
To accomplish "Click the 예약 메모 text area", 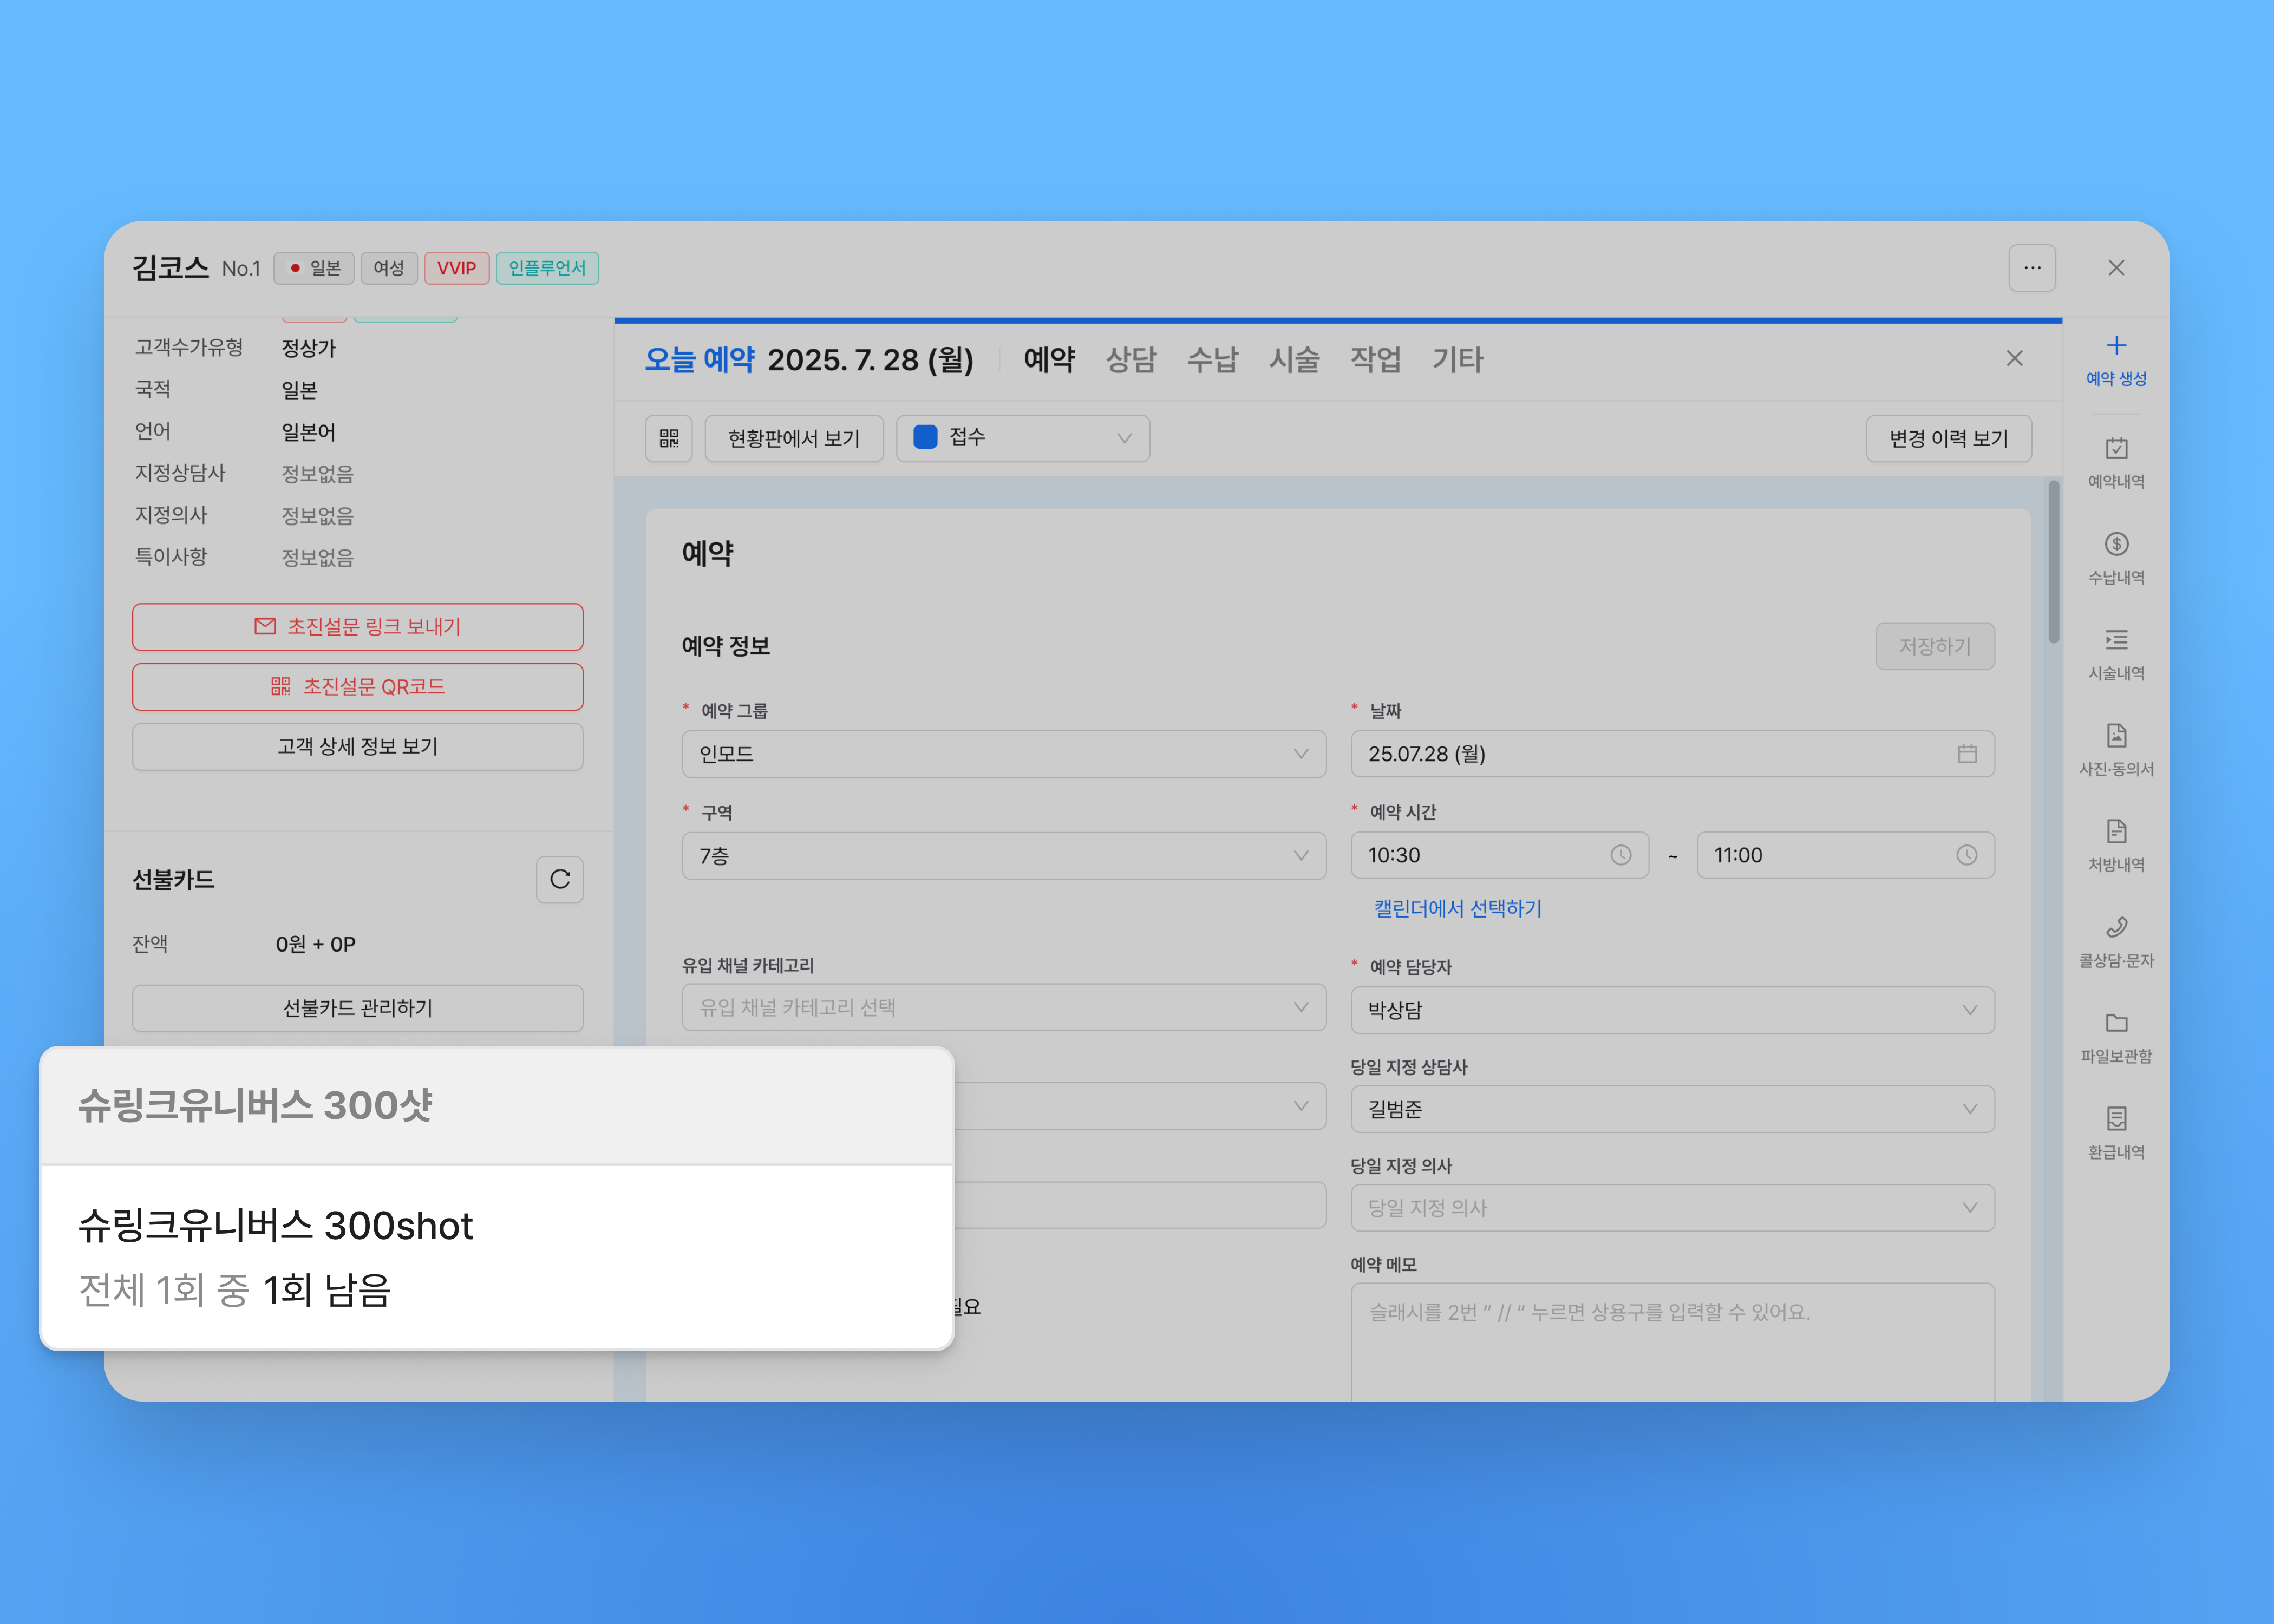I will pos(1671,1340).
